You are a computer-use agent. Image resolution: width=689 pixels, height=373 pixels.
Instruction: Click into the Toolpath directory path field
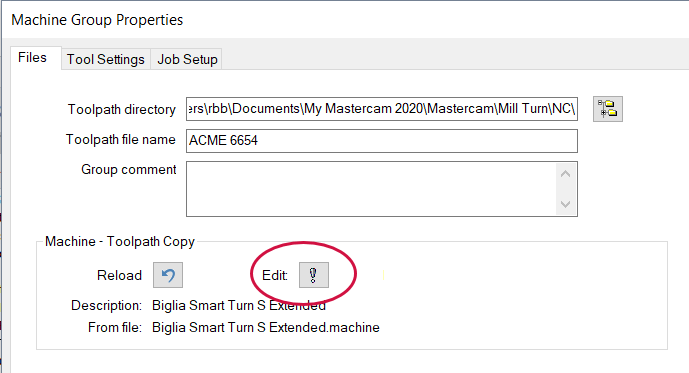point(382,109)
